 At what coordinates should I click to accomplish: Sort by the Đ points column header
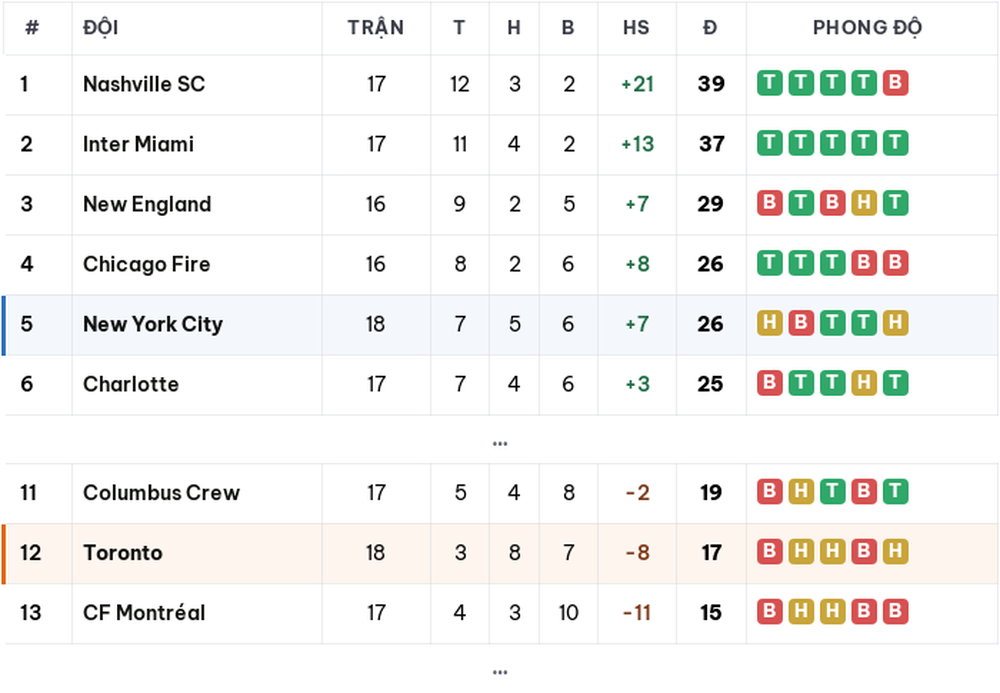710,27
